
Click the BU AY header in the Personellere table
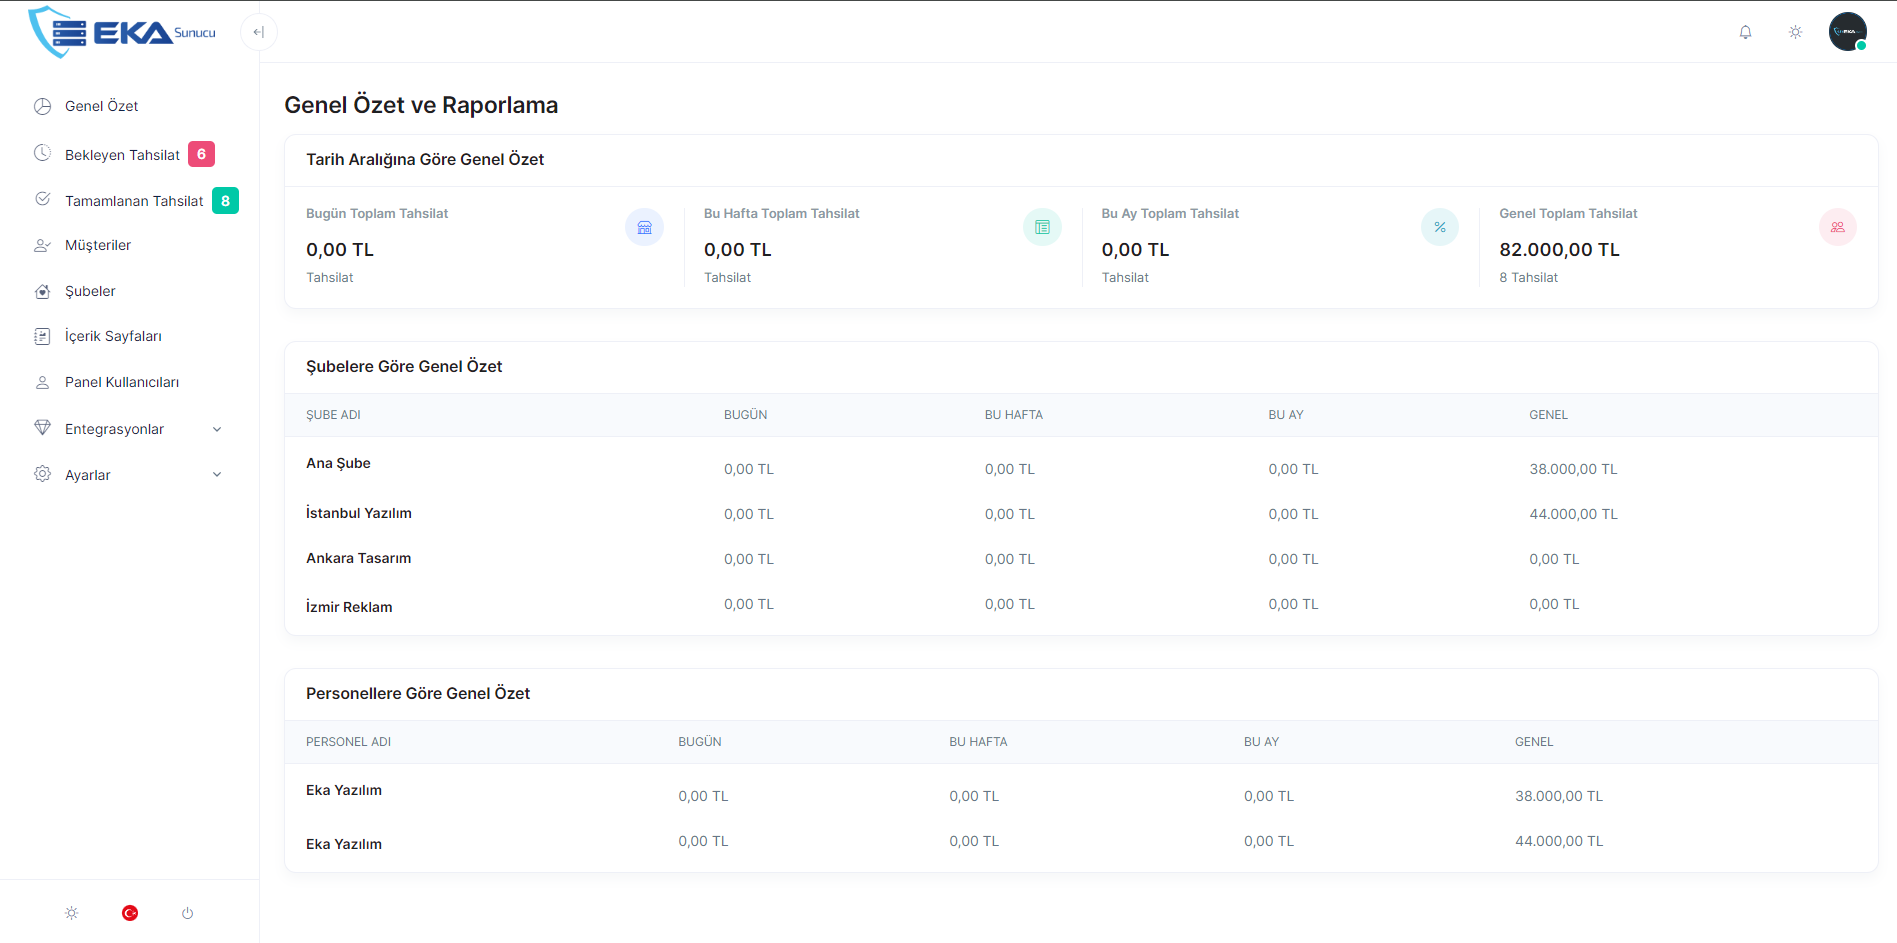1261,742
